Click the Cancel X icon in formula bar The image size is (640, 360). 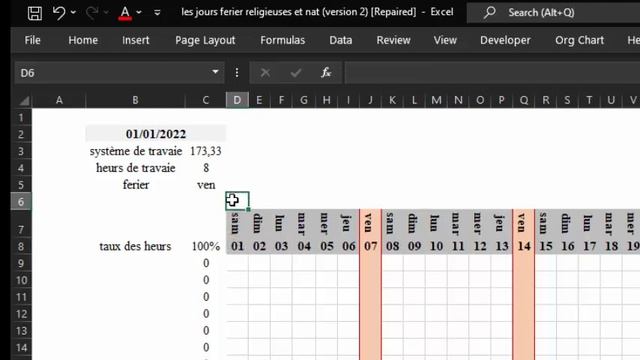coord(265,73)
